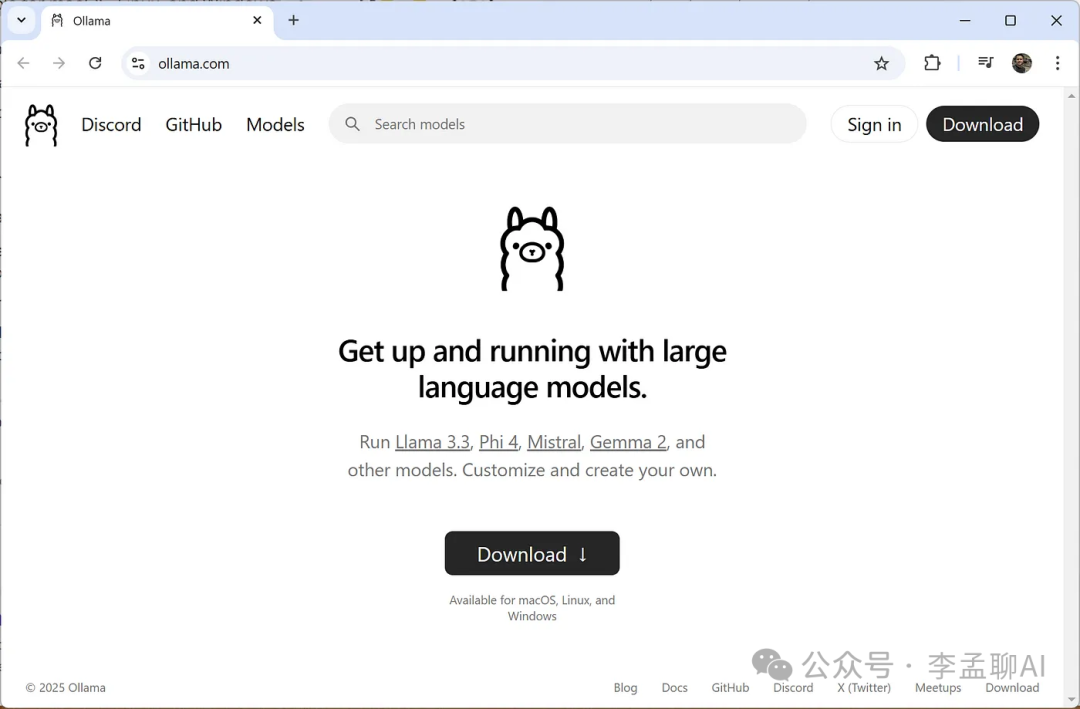The height and width of the screenshot is (709, 1080).
Task: Bookmark page with the star icon
Action: [x=881, y=63]
